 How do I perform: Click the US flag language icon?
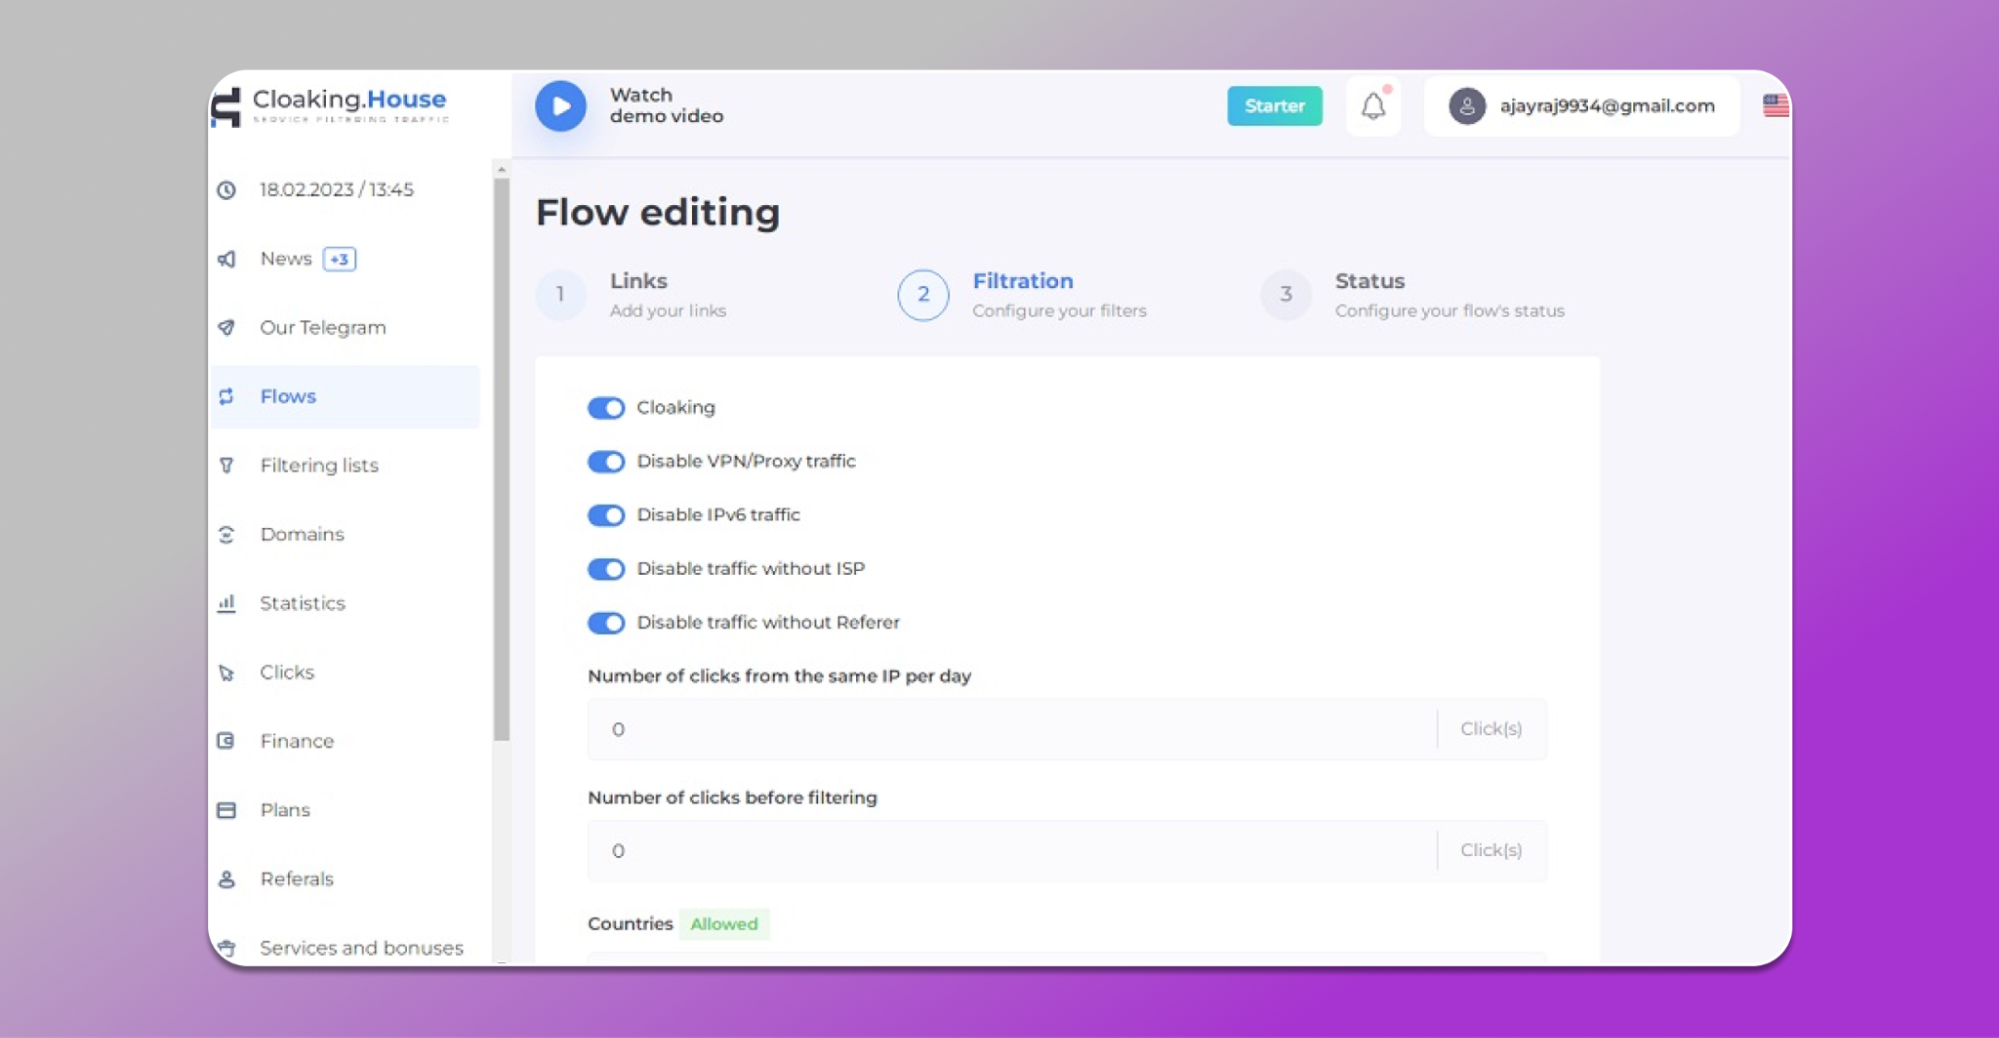click(1775, 105)
